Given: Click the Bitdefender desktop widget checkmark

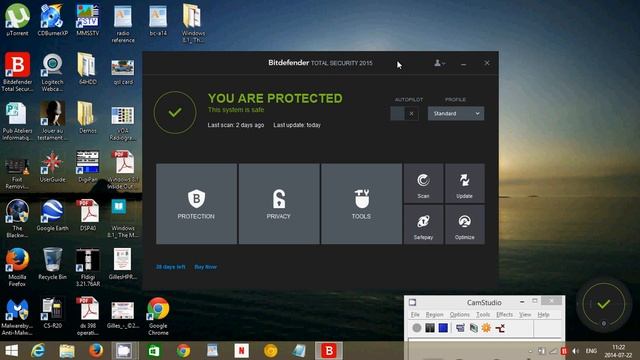Looking at the screenshot, I should 604,304.
